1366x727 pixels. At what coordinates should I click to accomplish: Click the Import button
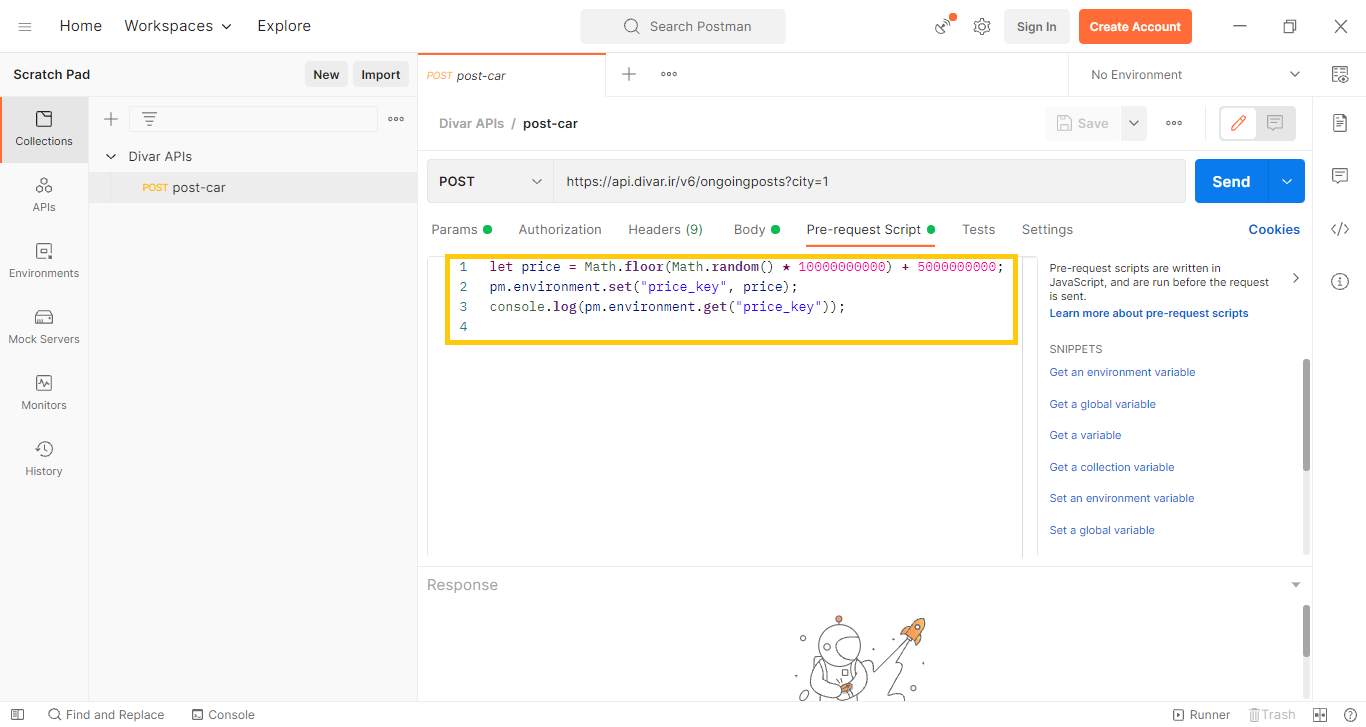pyautogui.click(x=381, y=74)
